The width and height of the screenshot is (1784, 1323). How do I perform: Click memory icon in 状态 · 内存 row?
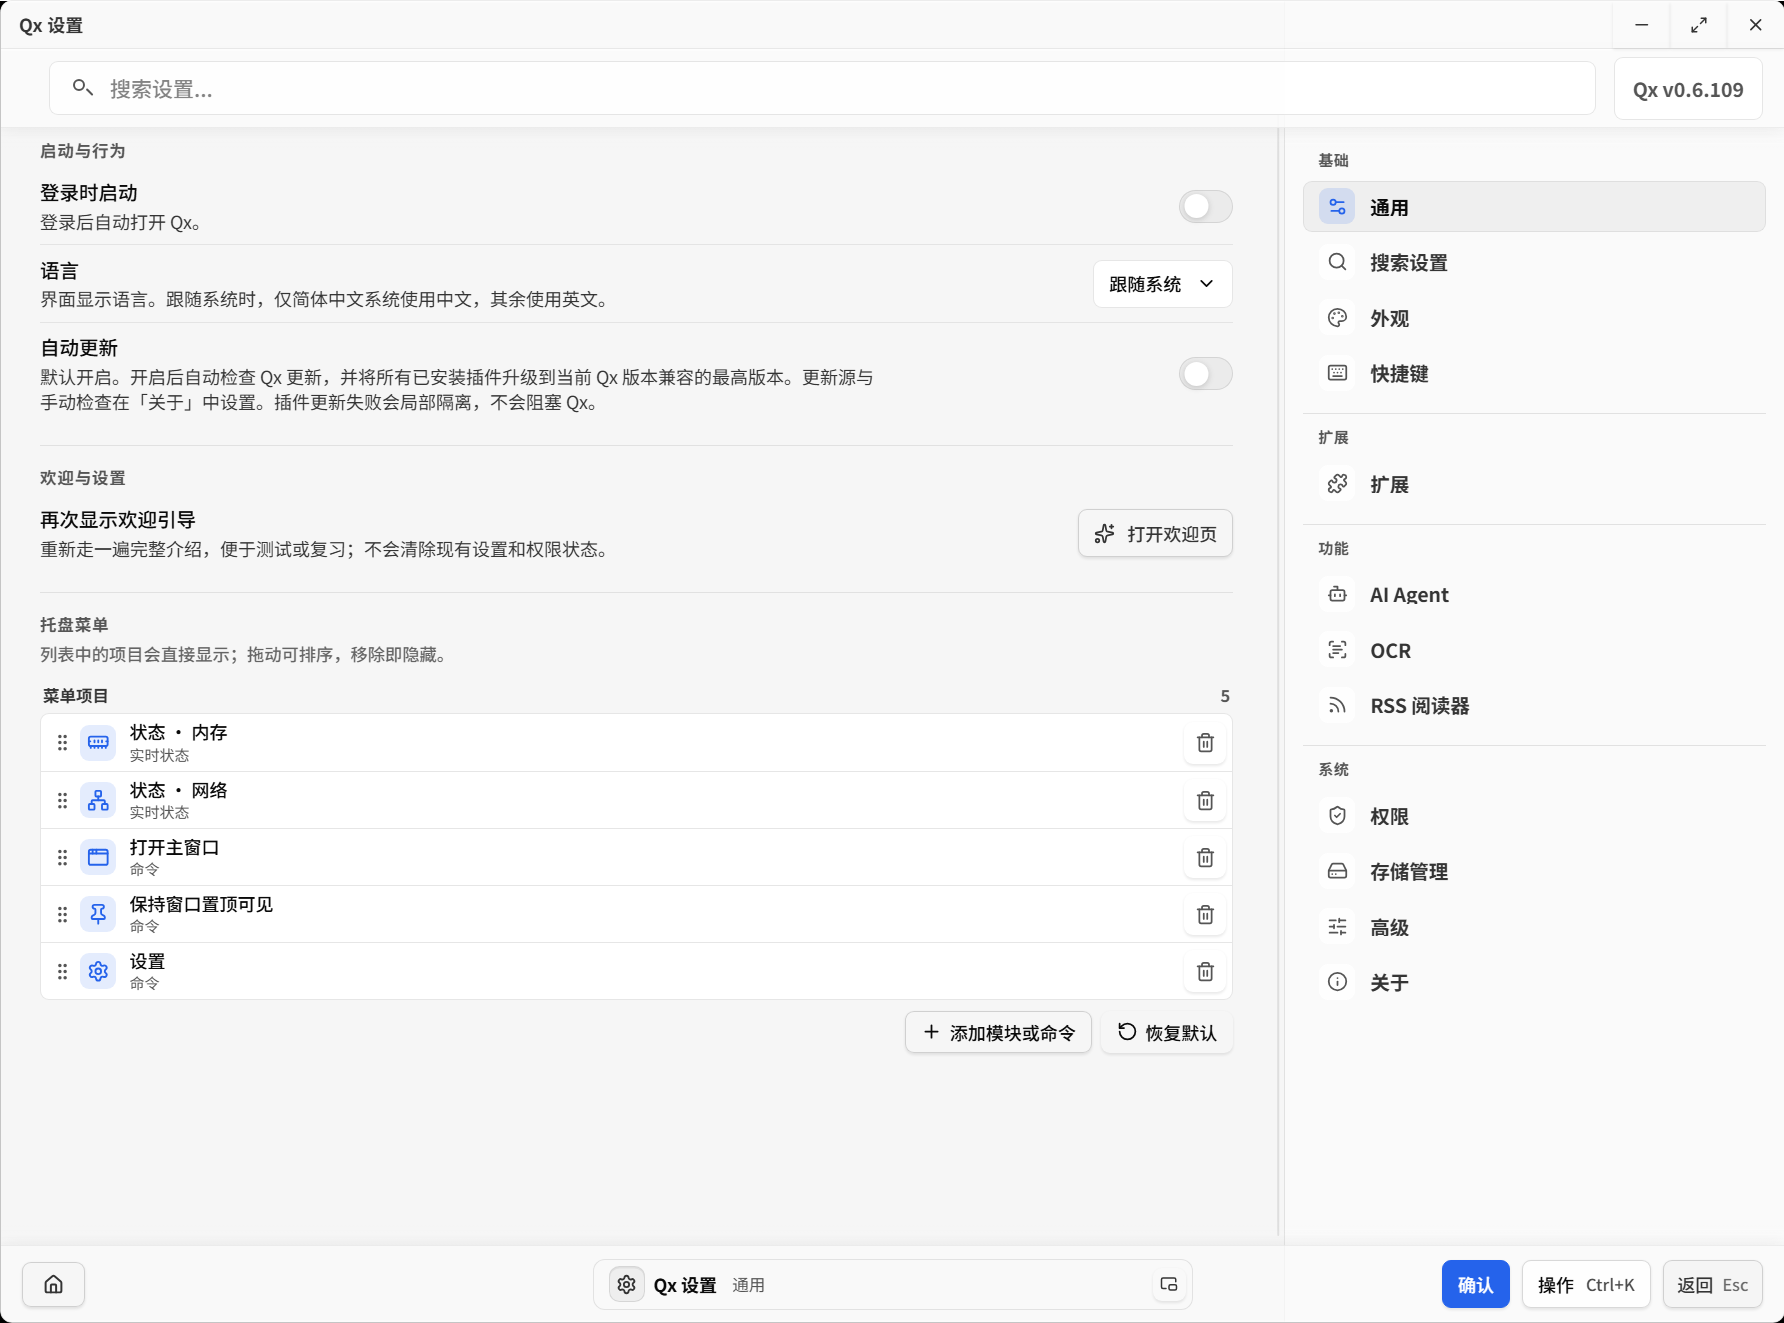(x=98, y=743)
